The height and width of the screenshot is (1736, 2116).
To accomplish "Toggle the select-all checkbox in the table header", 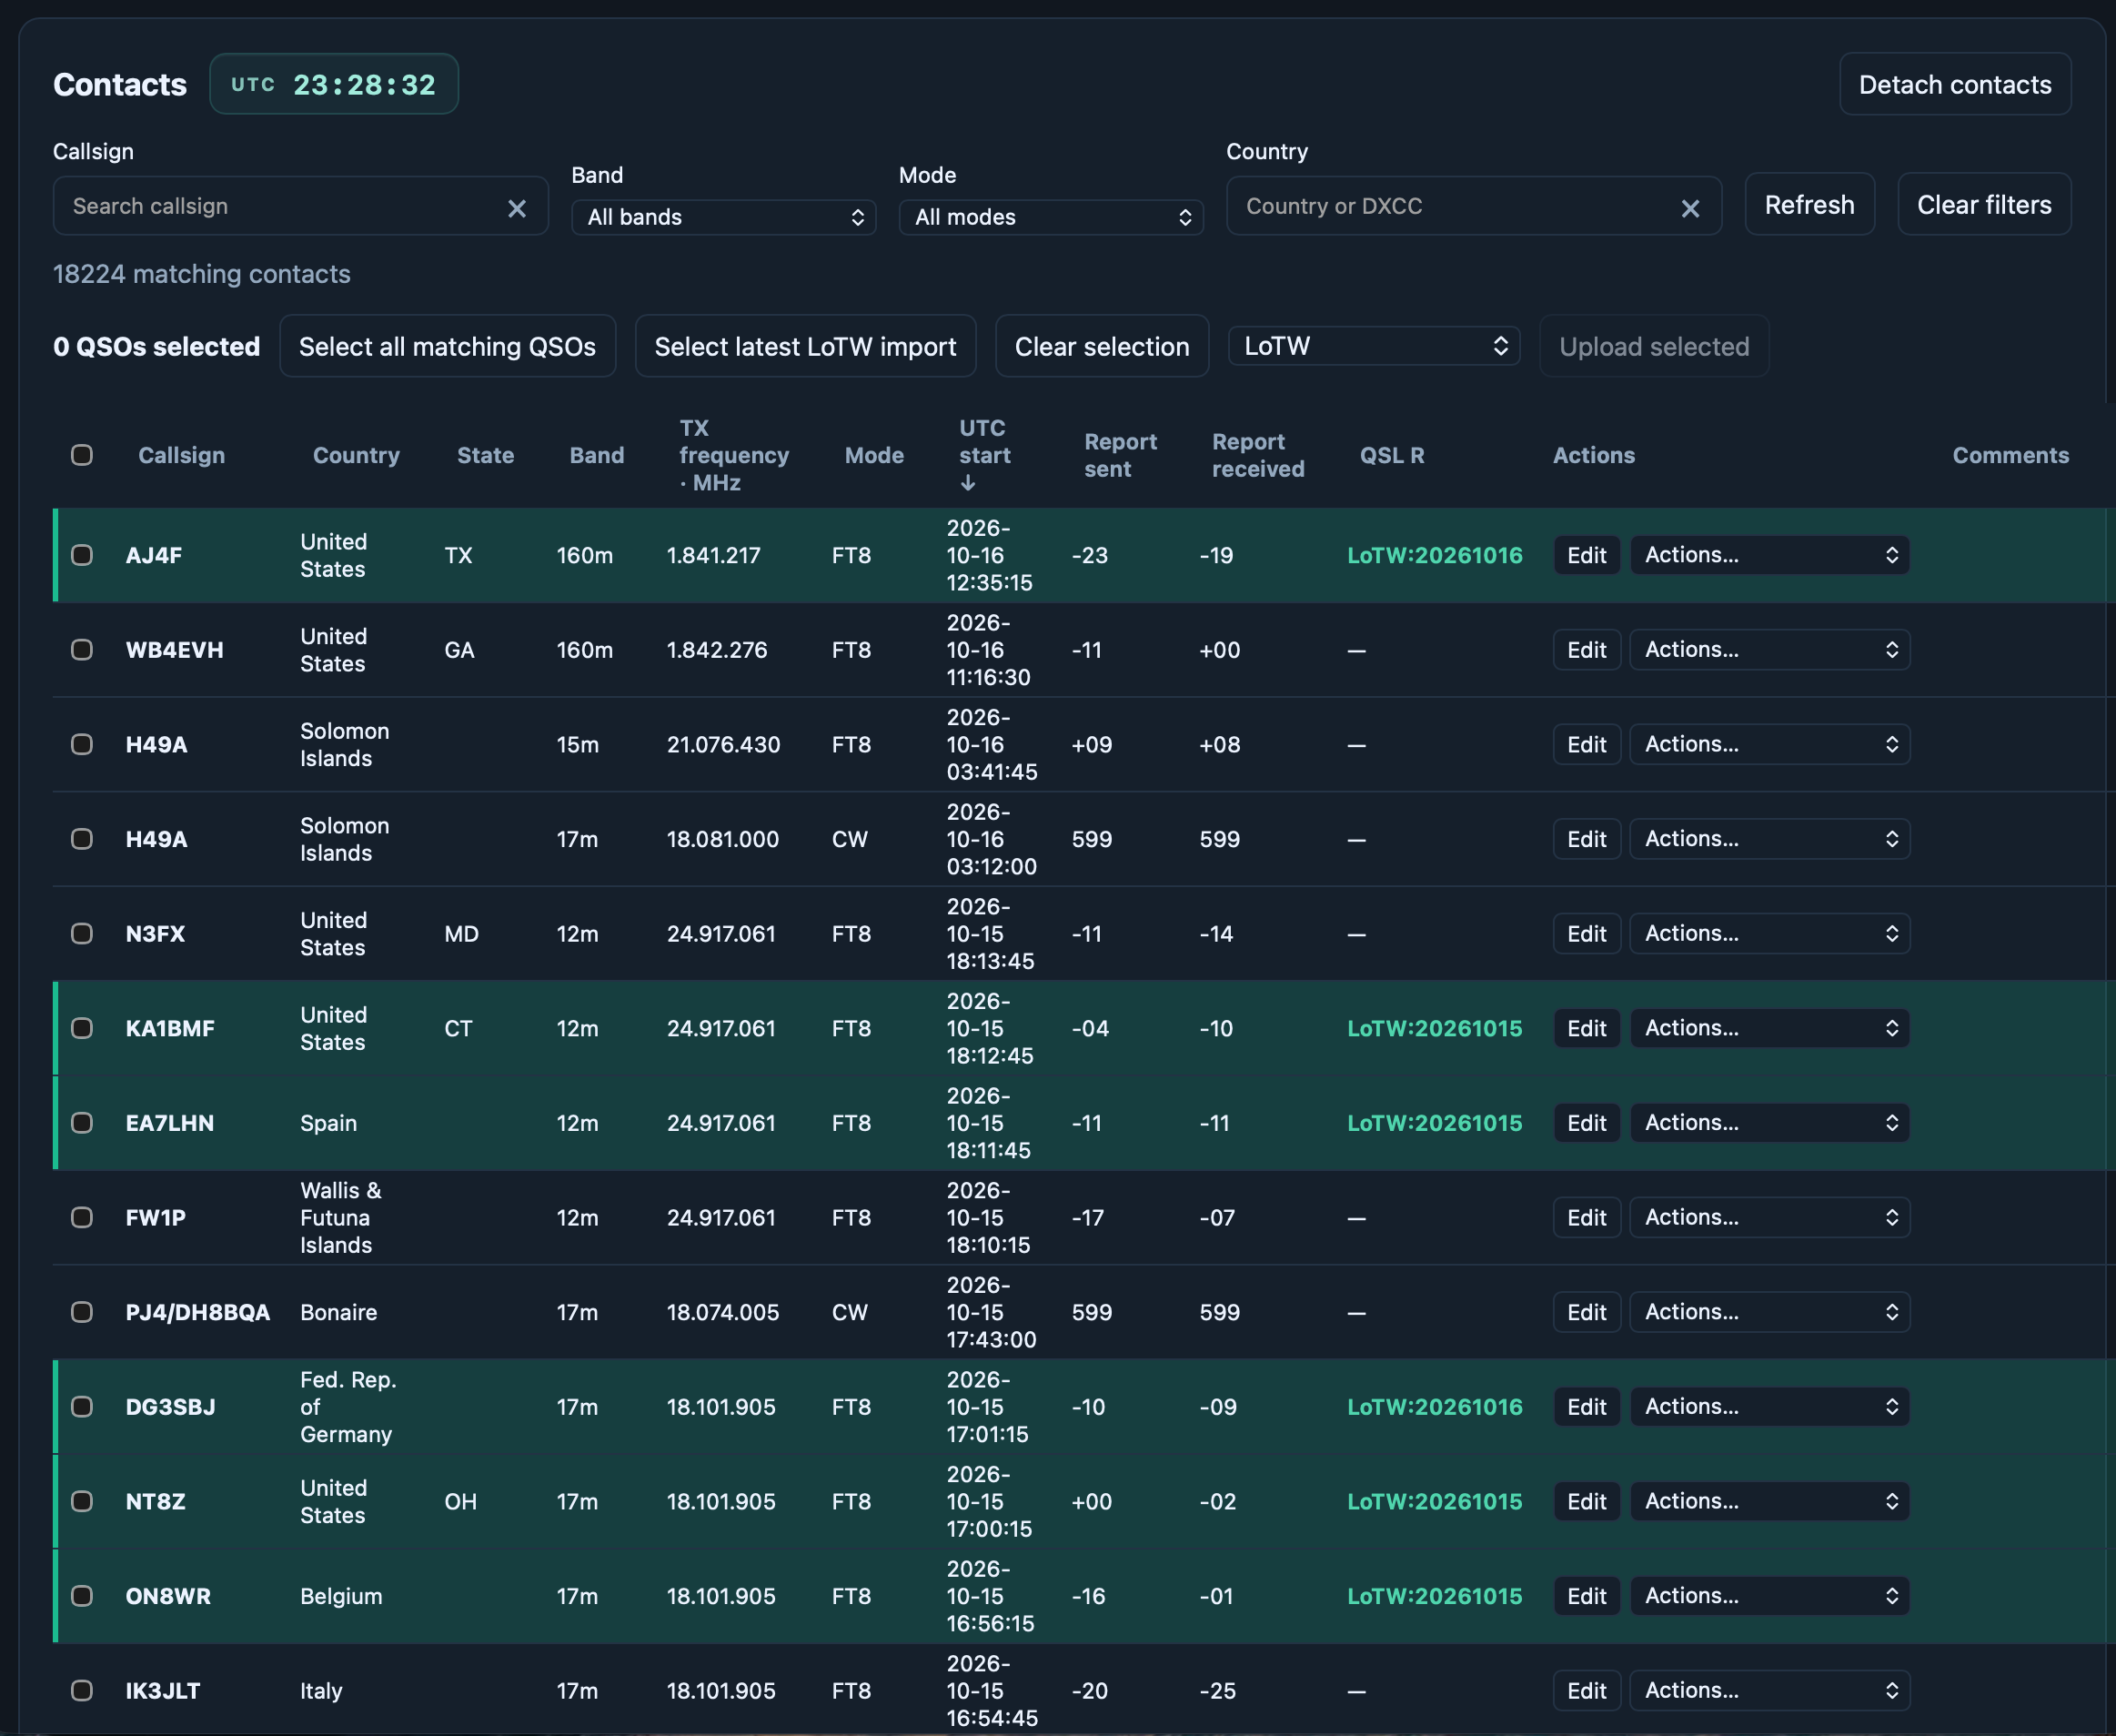I will (x=82, y=455).
